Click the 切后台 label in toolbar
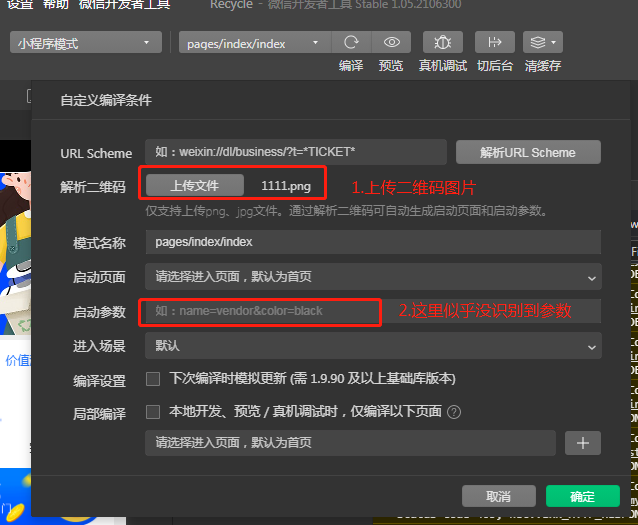The width and height of the screenshot is (638, 525). (x=495, y=66)
